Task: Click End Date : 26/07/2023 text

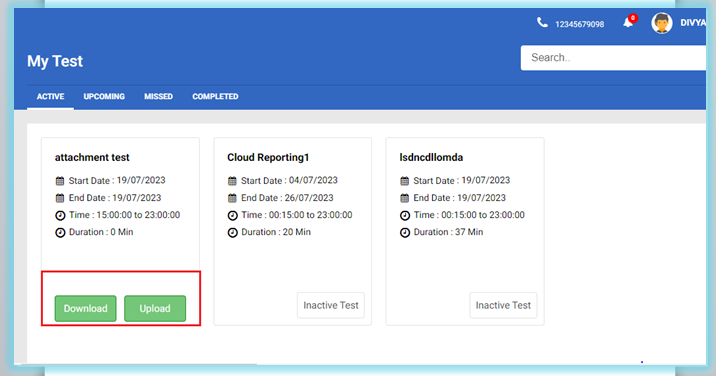Action: click(x=287, y=198)
